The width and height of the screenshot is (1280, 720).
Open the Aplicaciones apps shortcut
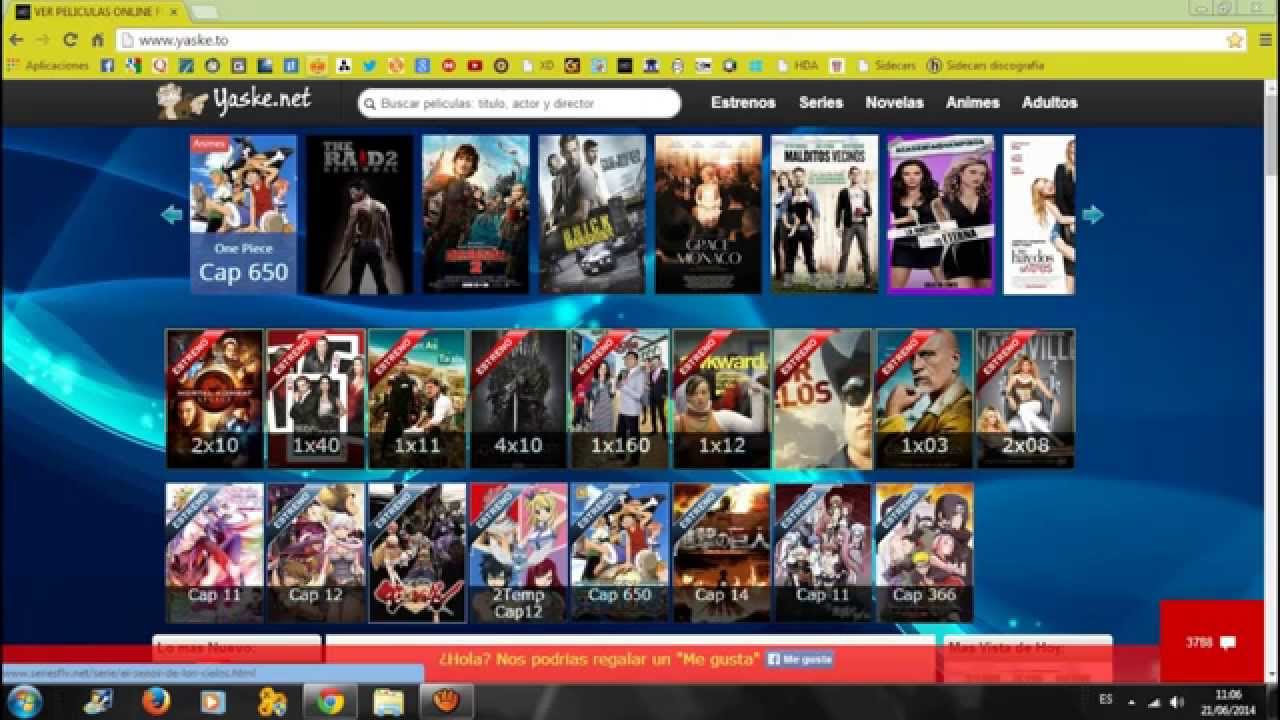(x=48, y=66)
